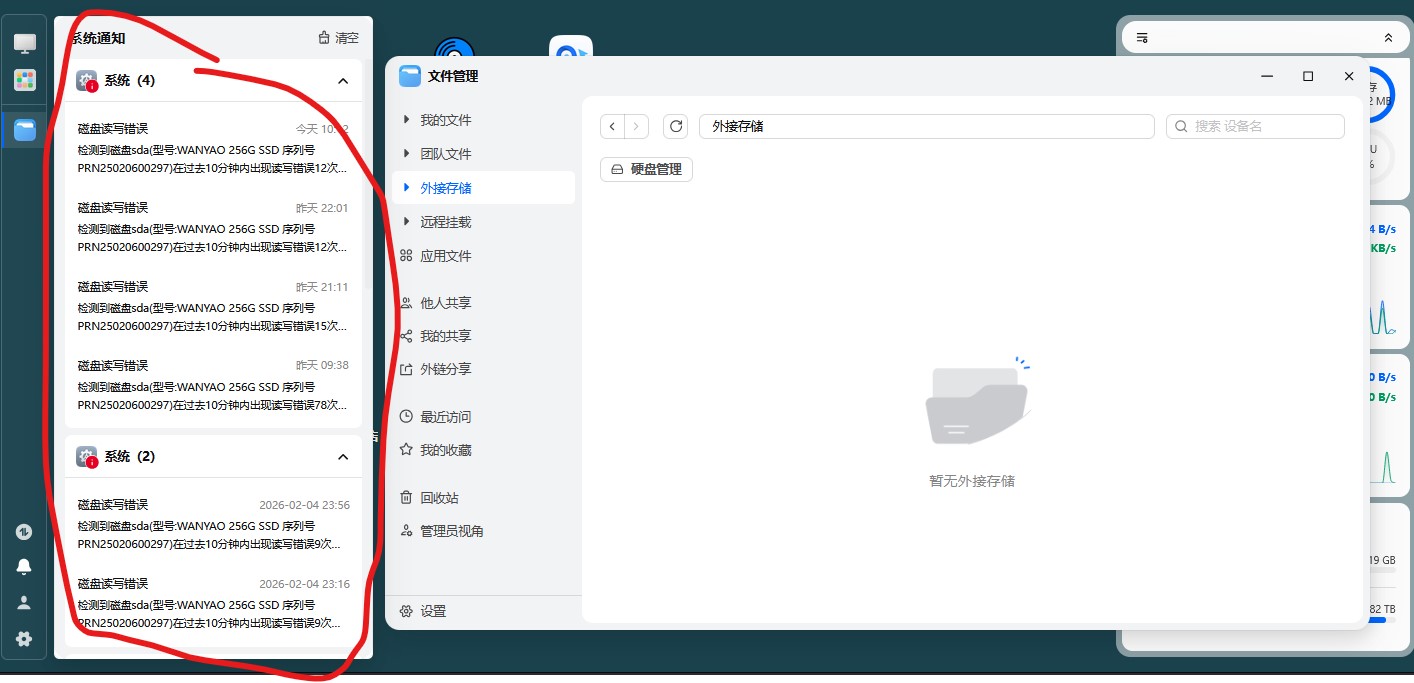Collapse the 系统 (2) notification group
1414x683 pixels.
click(x=343, y=457)
